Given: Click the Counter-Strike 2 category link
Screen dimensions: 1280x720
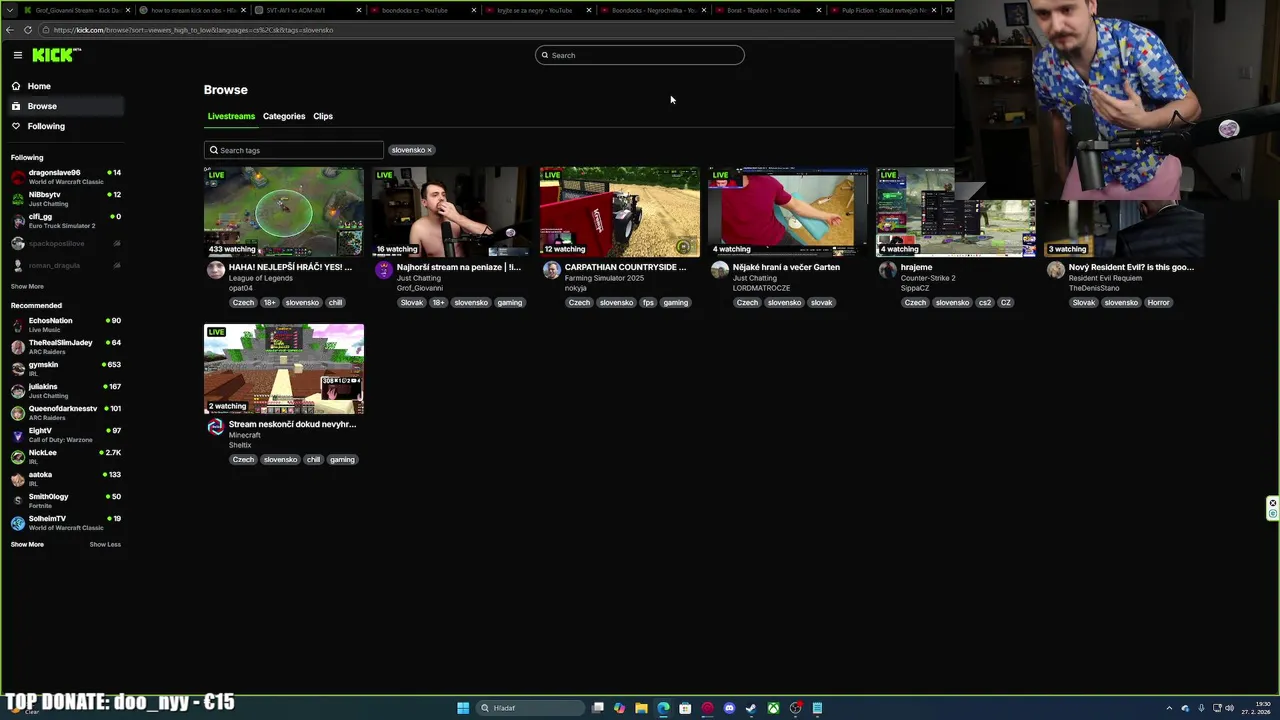Looking at the screenshot, I should pyautogui.click(x=928, y=278).
